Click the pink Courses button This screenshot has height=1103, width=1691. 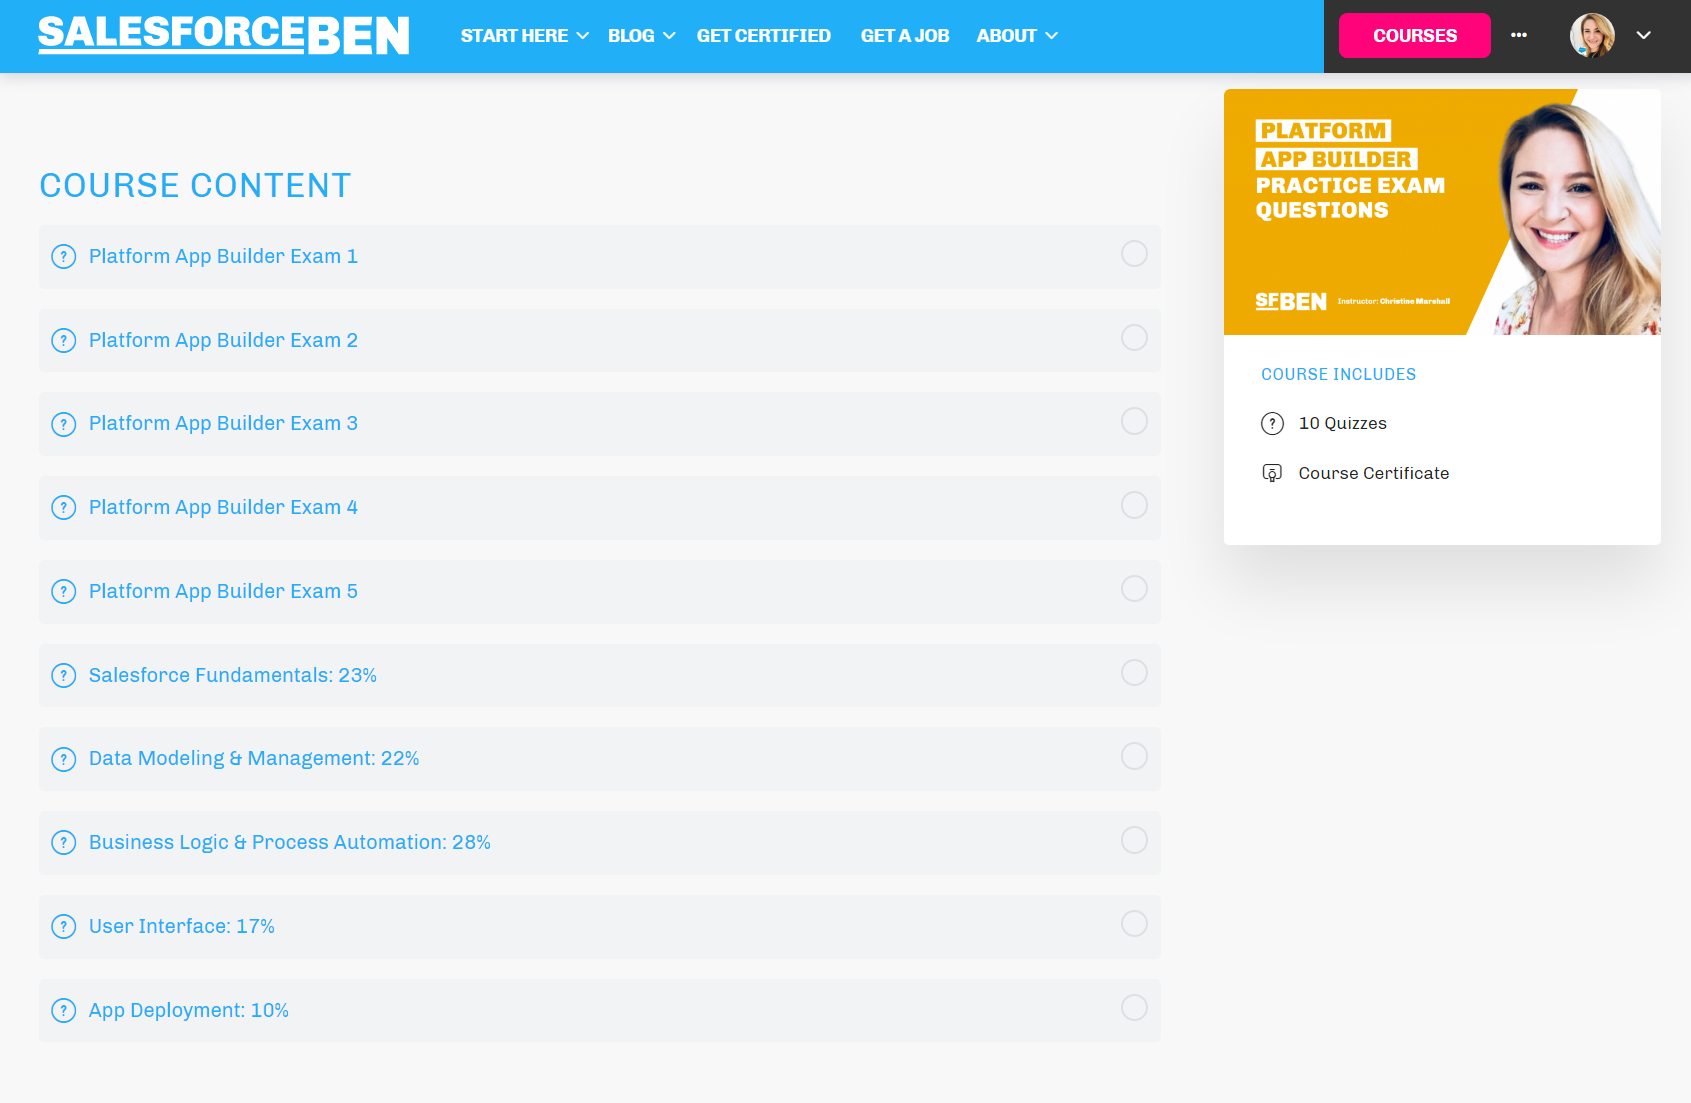[x=1415, y=36]
